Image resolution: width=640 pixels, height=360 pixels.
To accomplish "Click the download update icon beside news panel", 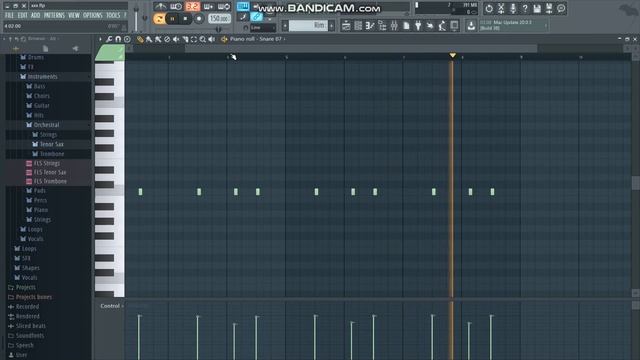I will pyautogui.click(x=471, y=26).
